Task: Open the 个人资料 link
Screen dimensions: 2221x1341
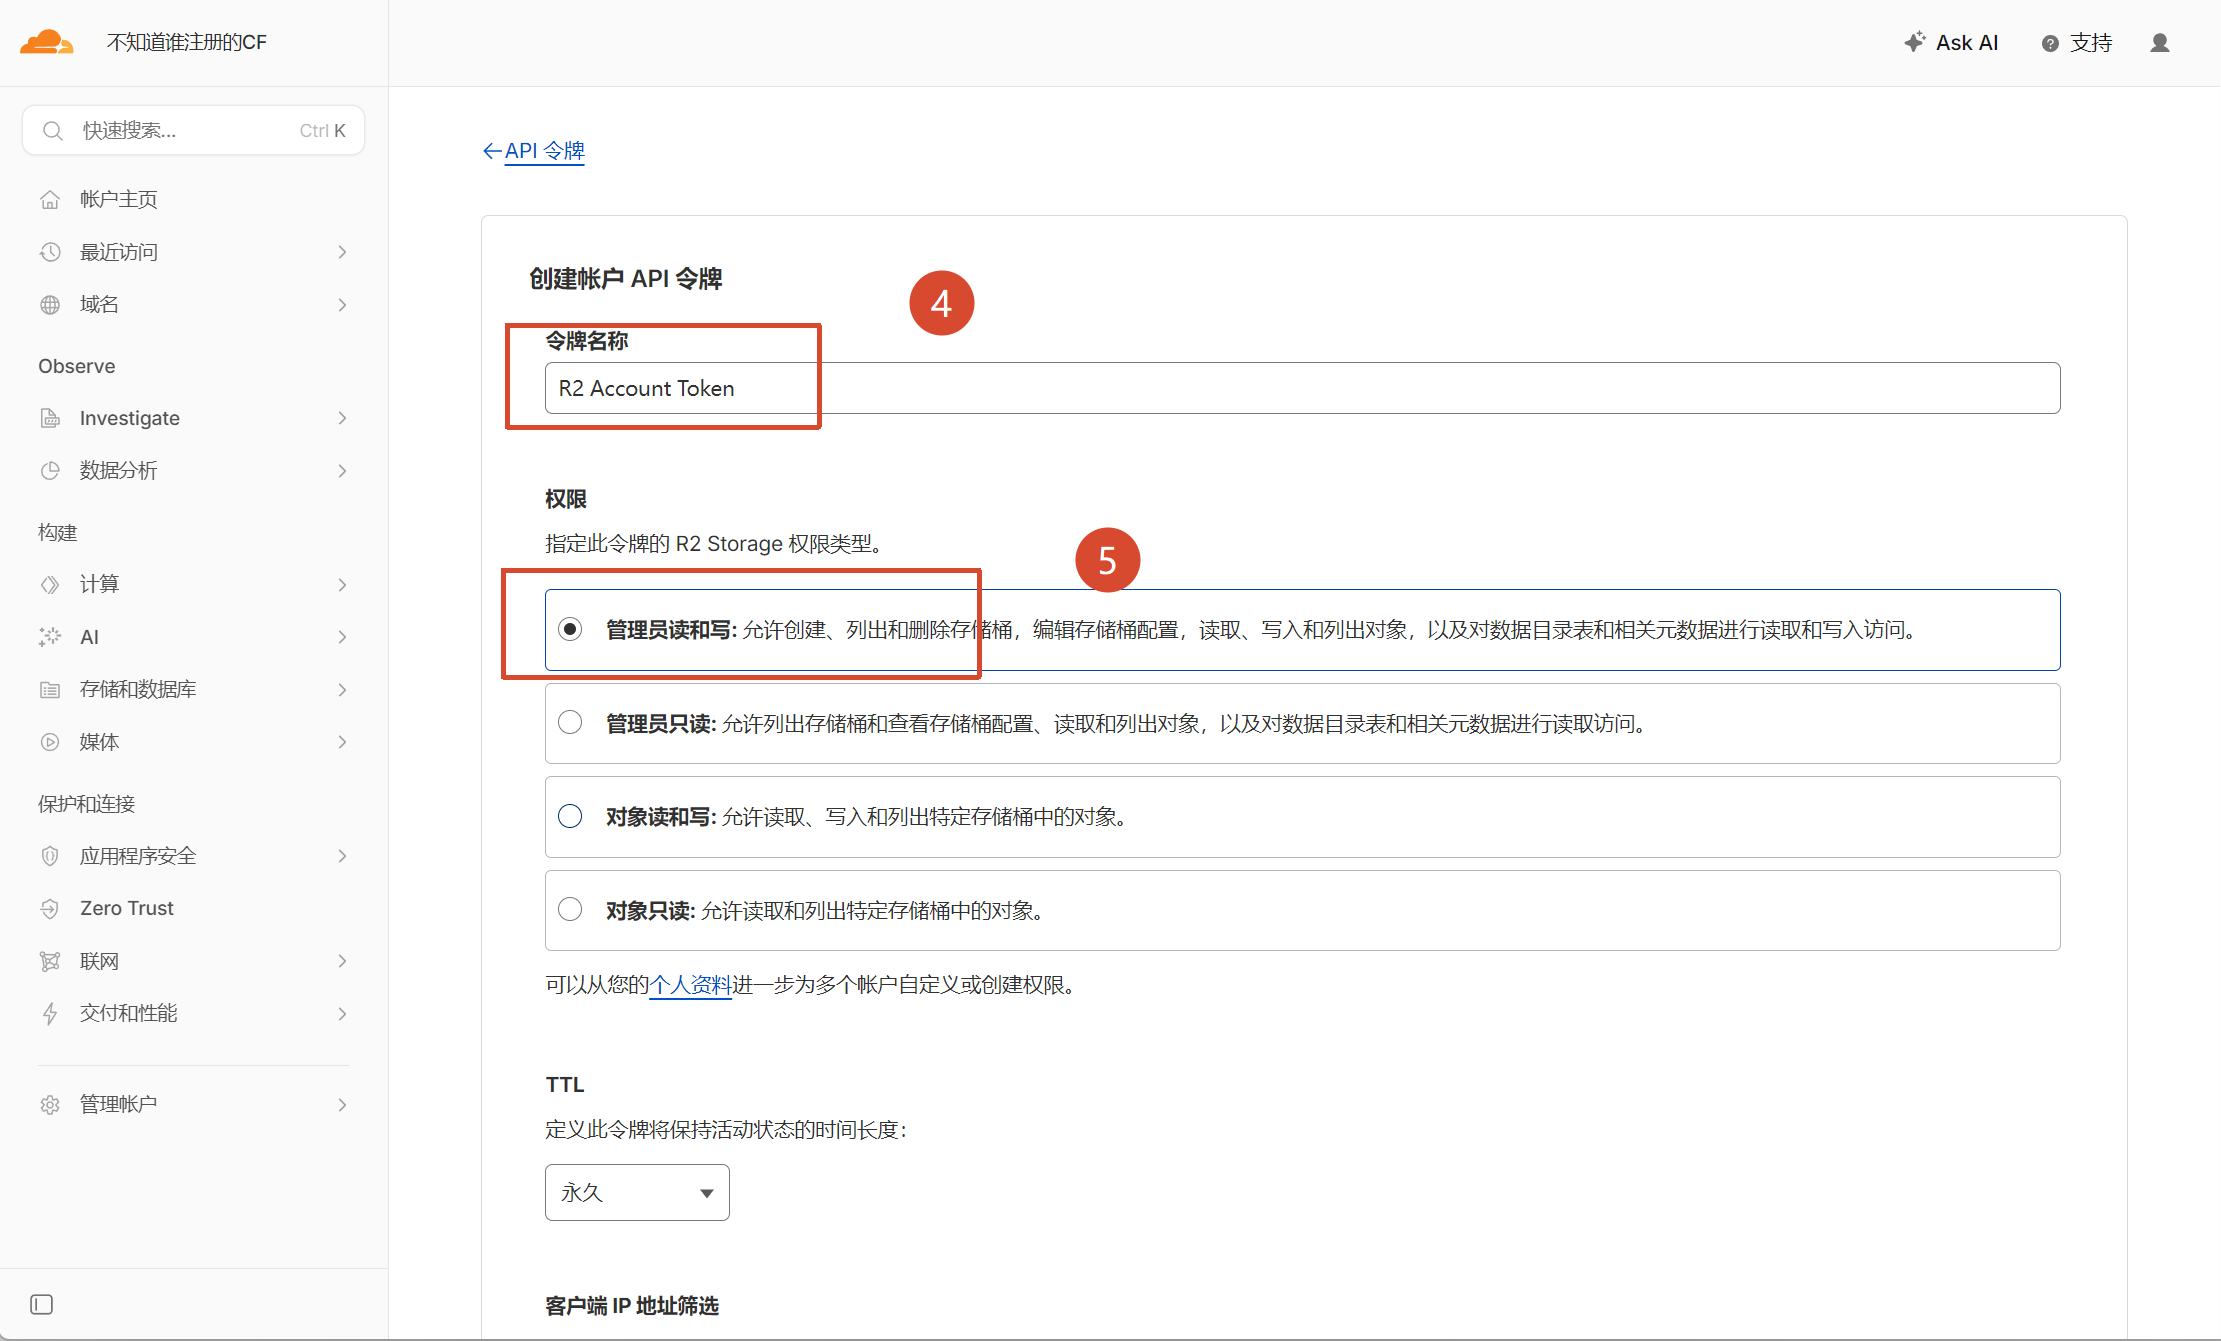Action: coord(691,985)
